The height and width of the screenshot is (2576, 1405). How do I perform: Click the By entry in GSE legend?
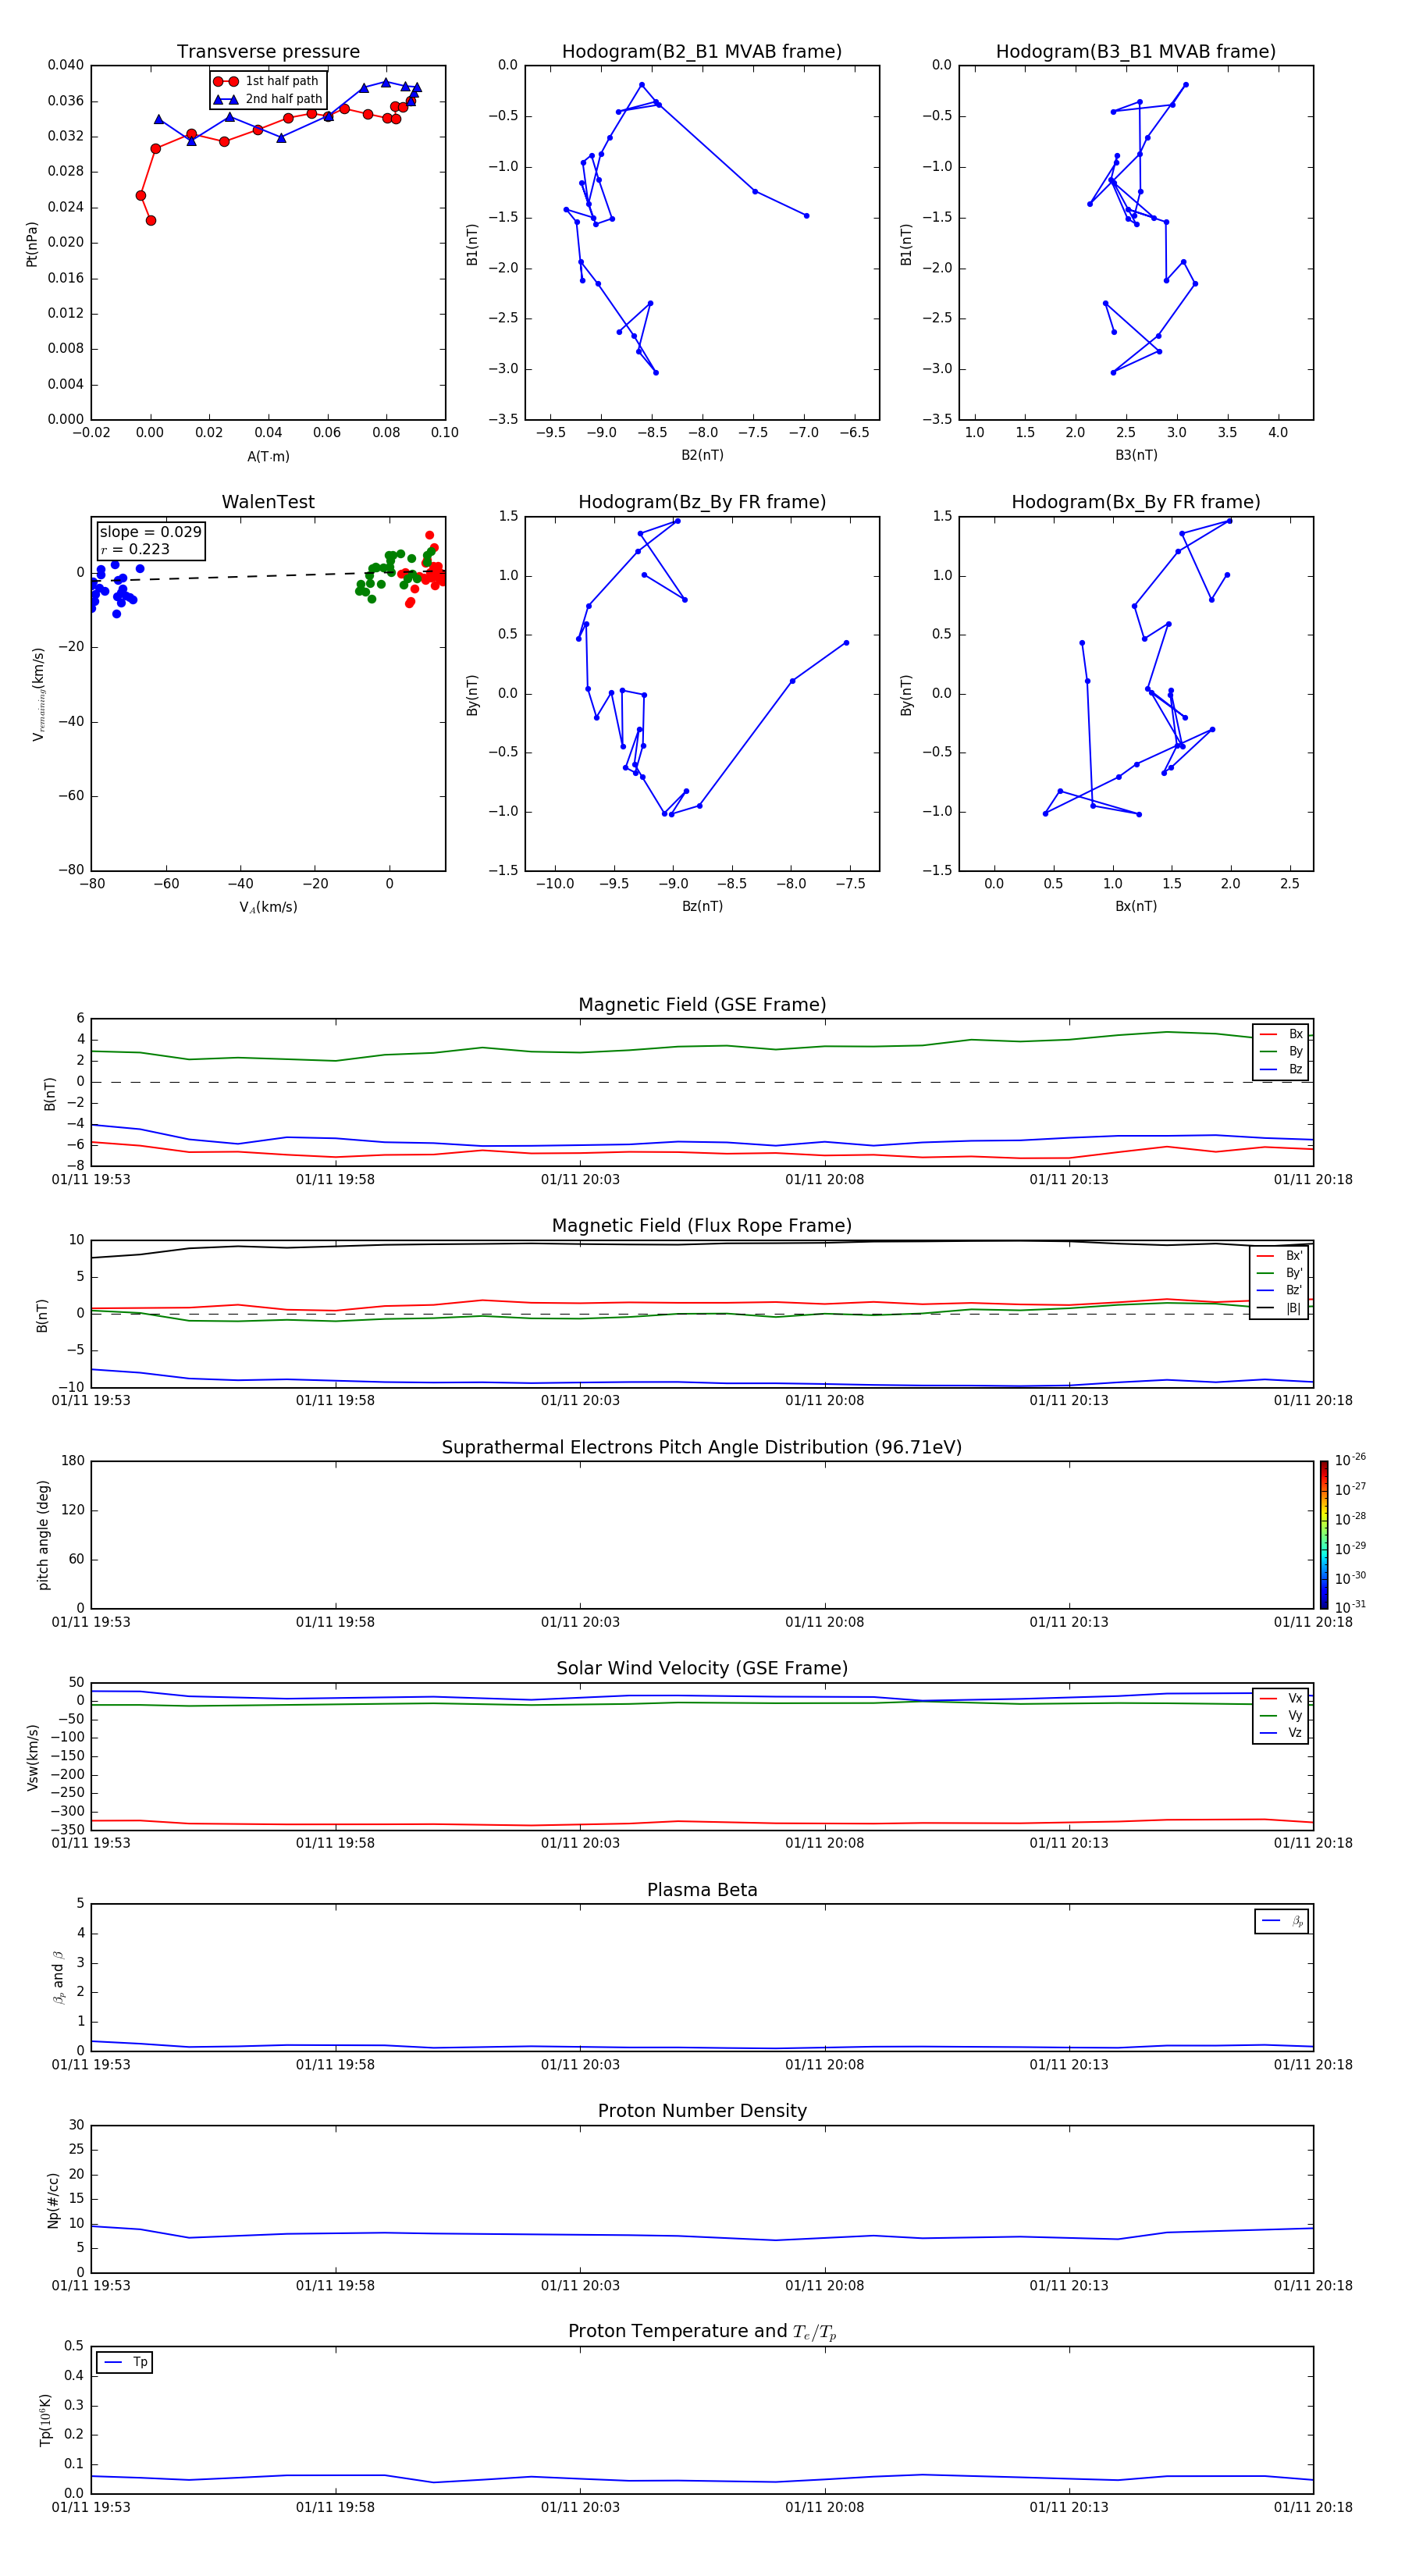[x=1281, y=1052]
